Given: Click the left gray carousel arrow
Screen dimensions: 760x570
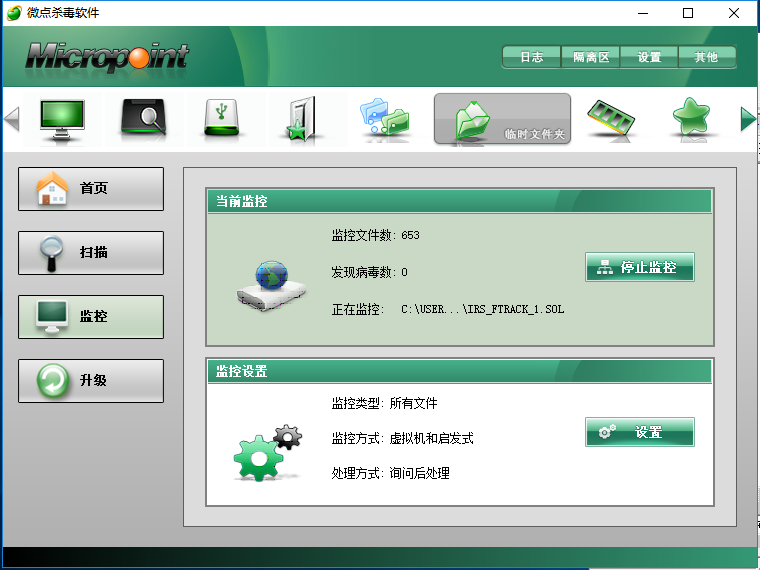Looking at the screenshot, I should 12,119.
